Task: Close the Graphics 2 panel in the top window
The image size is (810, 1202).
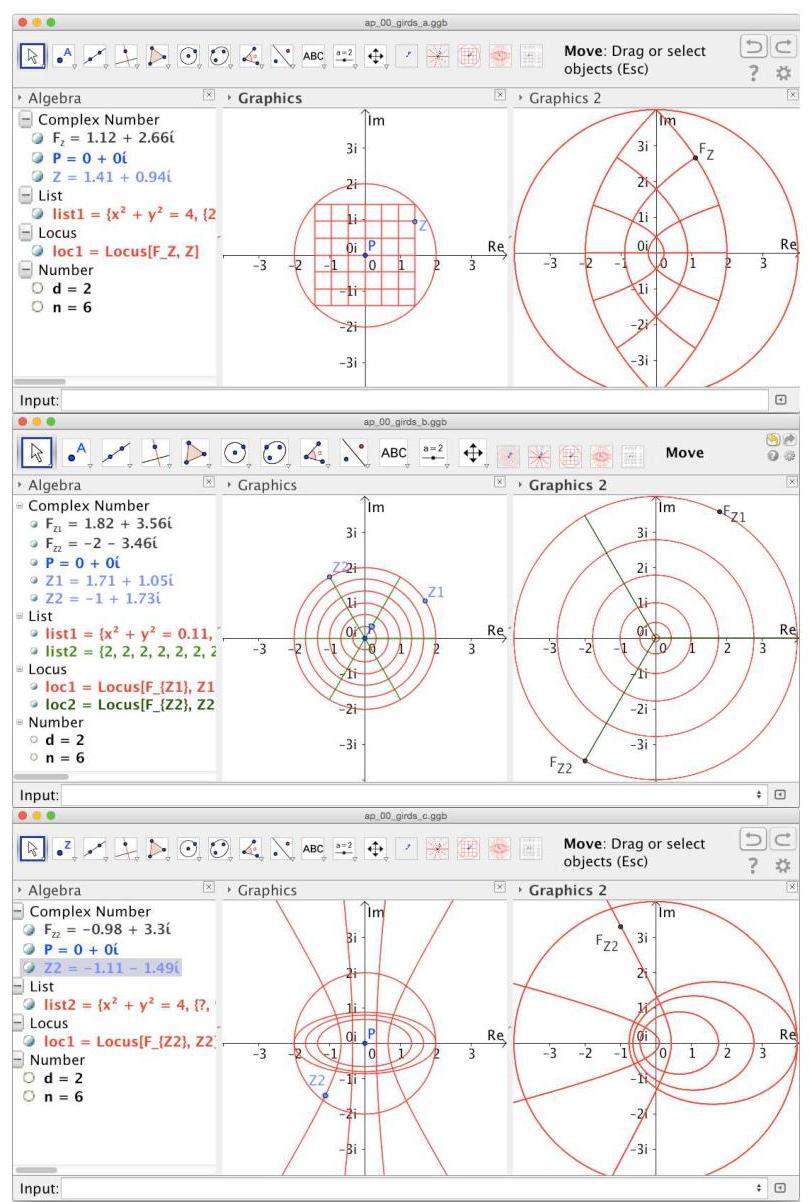Action: pyautogui.click(x=793, y=95)
